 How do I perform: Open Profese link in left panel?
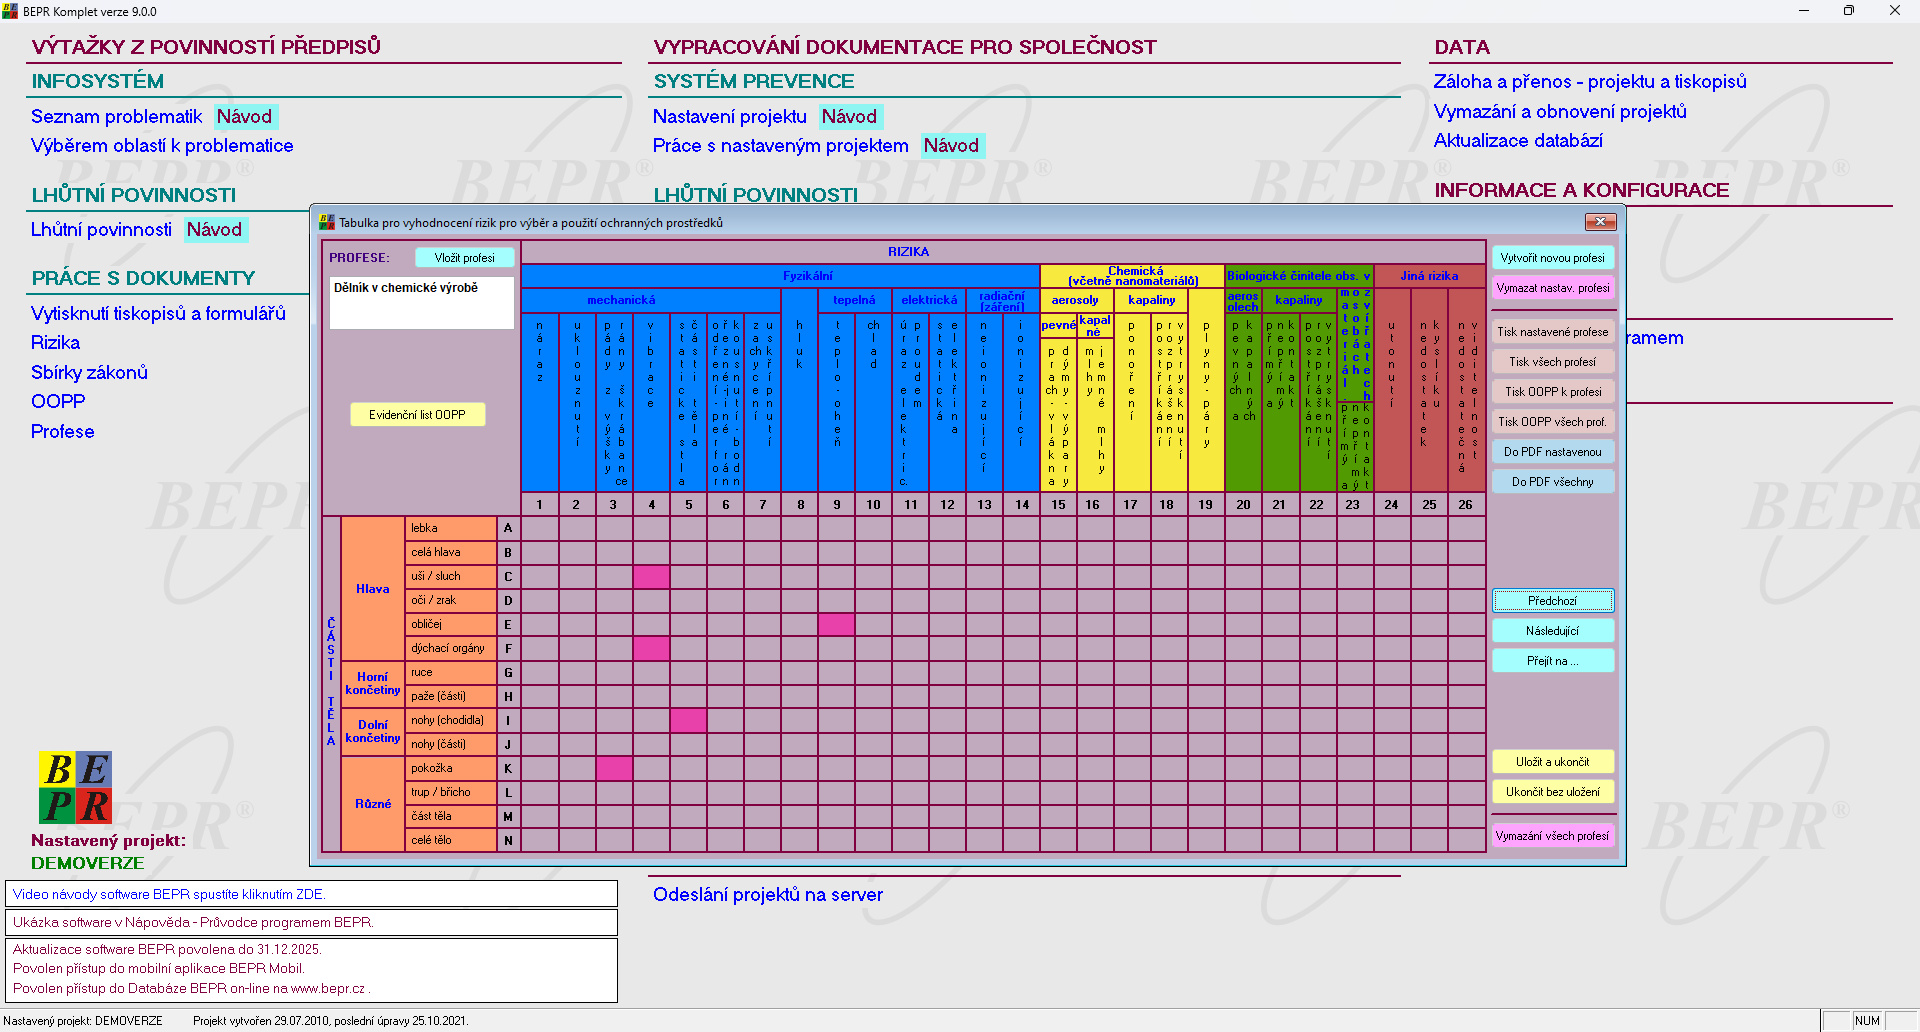coord(62,432)
